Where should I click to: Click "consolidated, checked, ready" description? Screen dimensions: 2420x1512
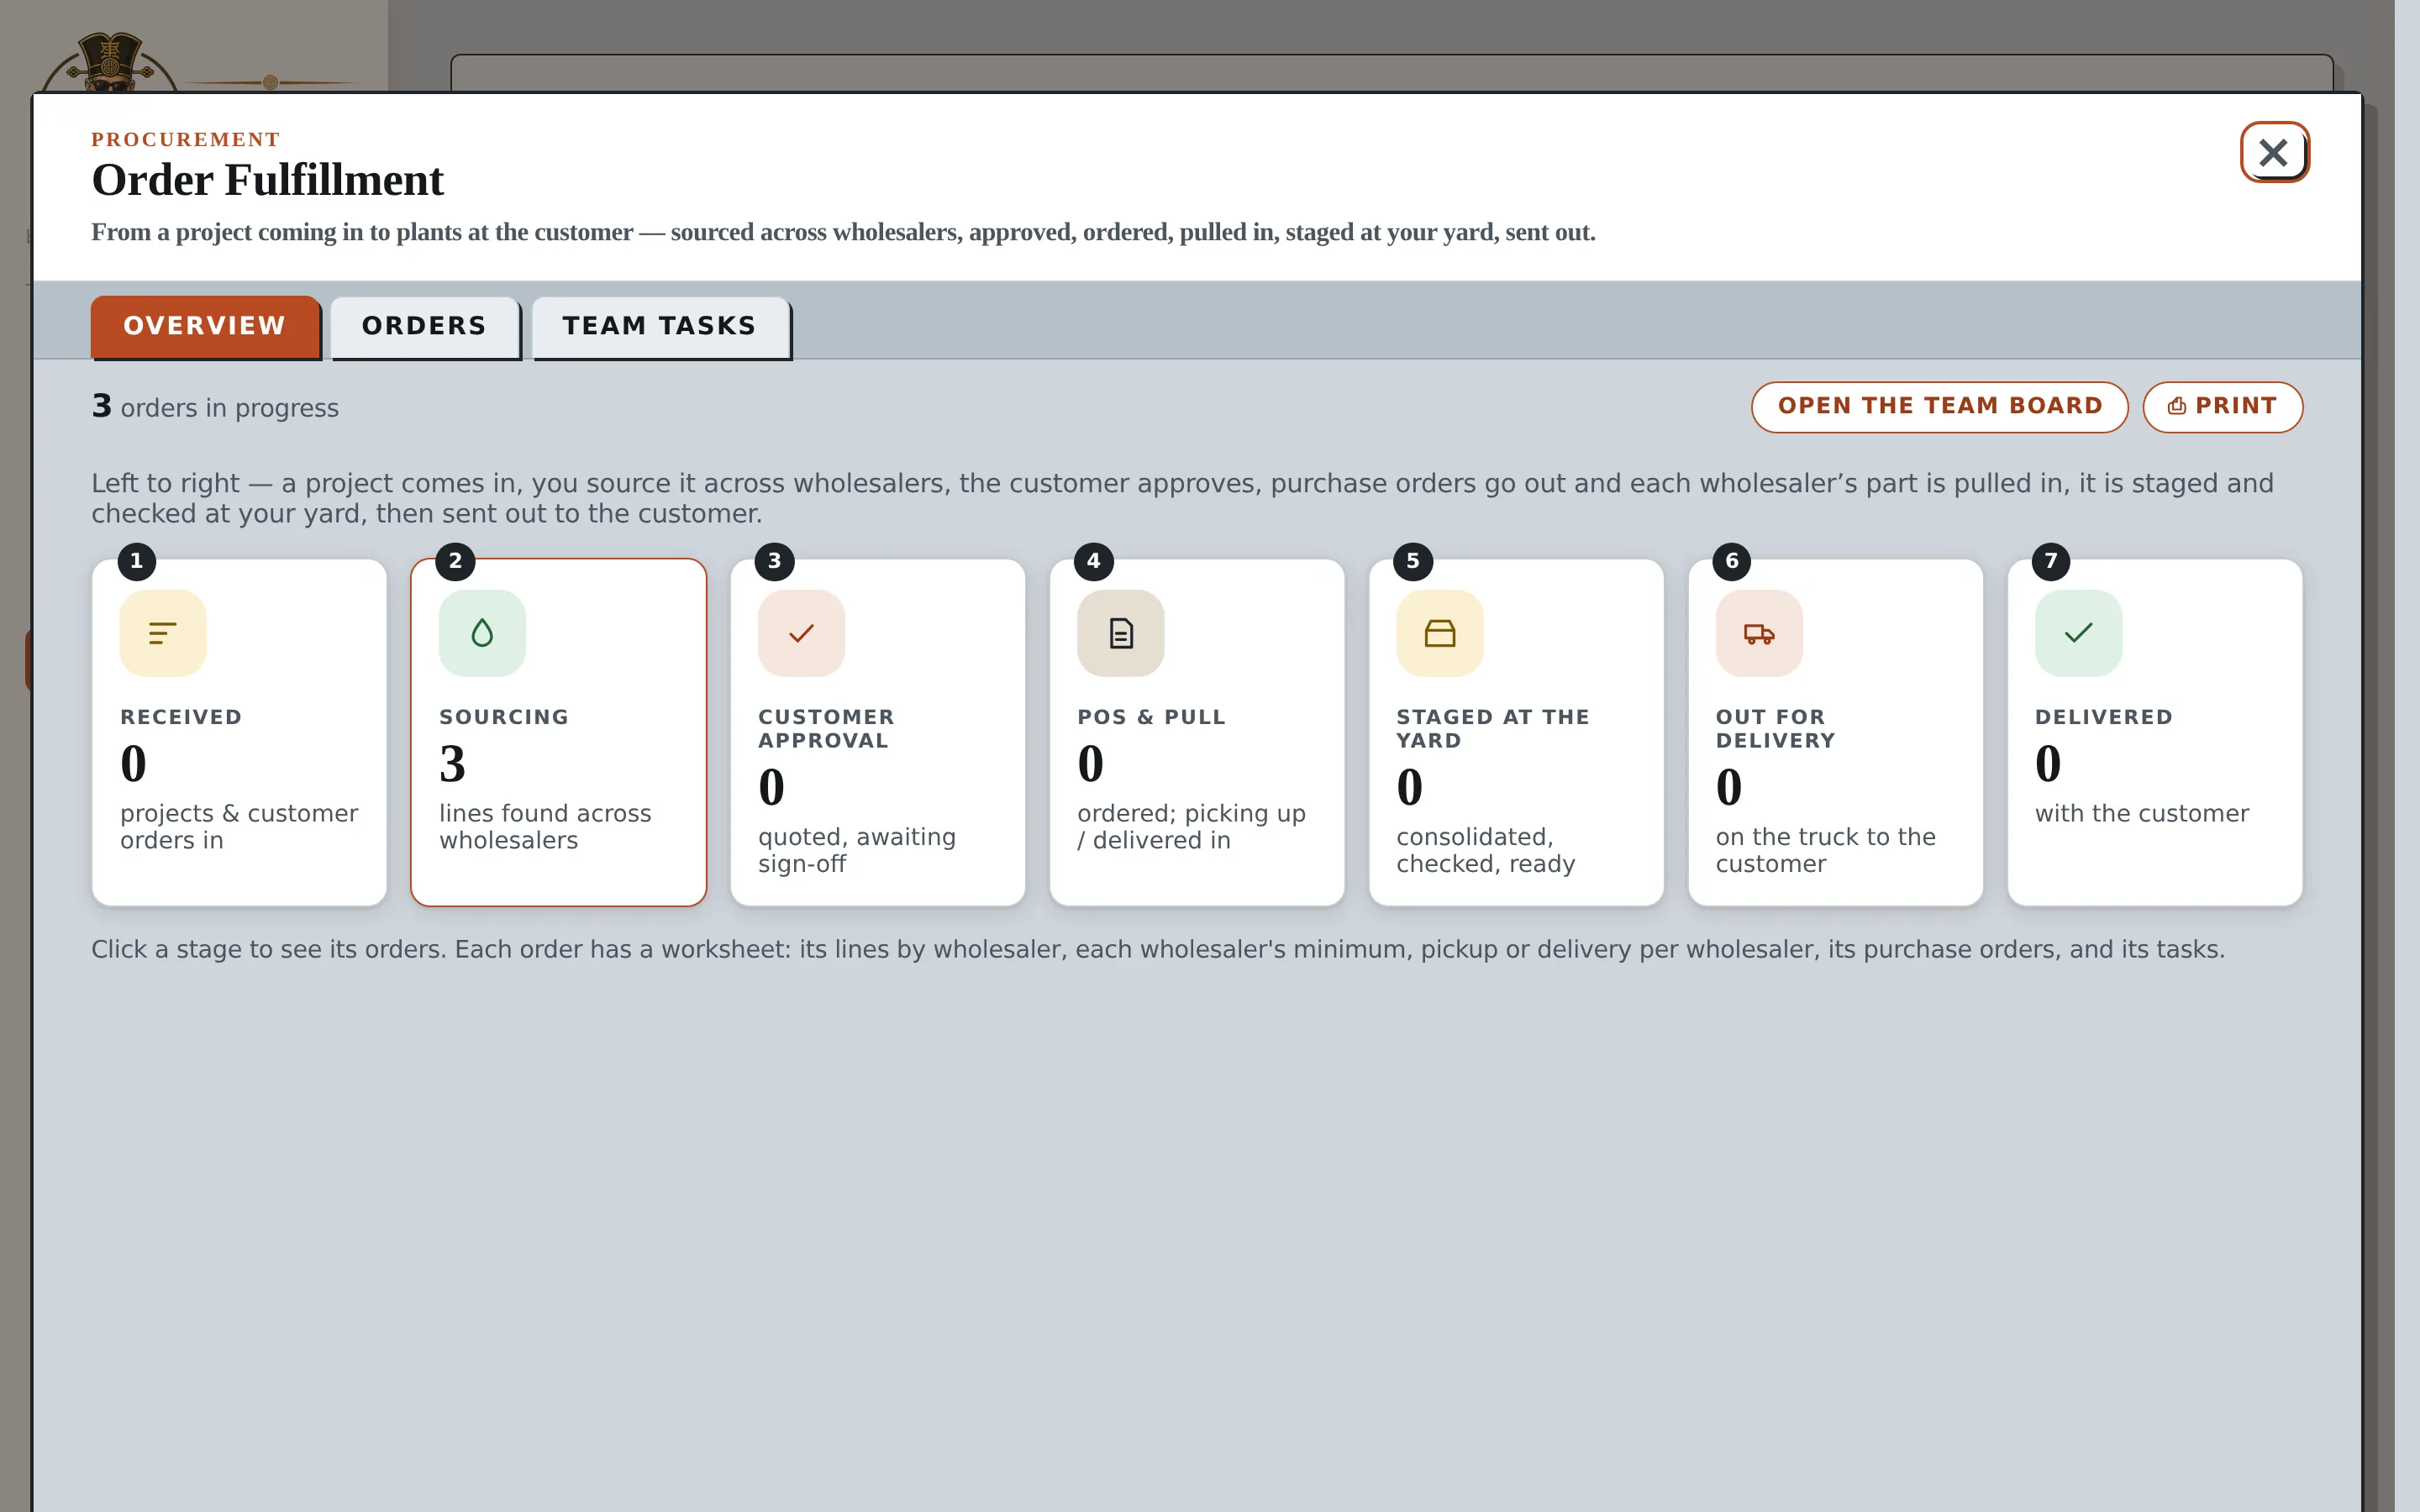click(x=1485, y=850)
